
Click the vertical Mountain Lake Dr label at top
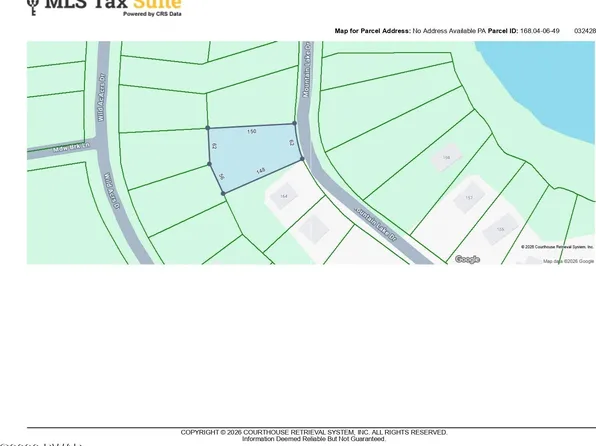pos(307,70)
